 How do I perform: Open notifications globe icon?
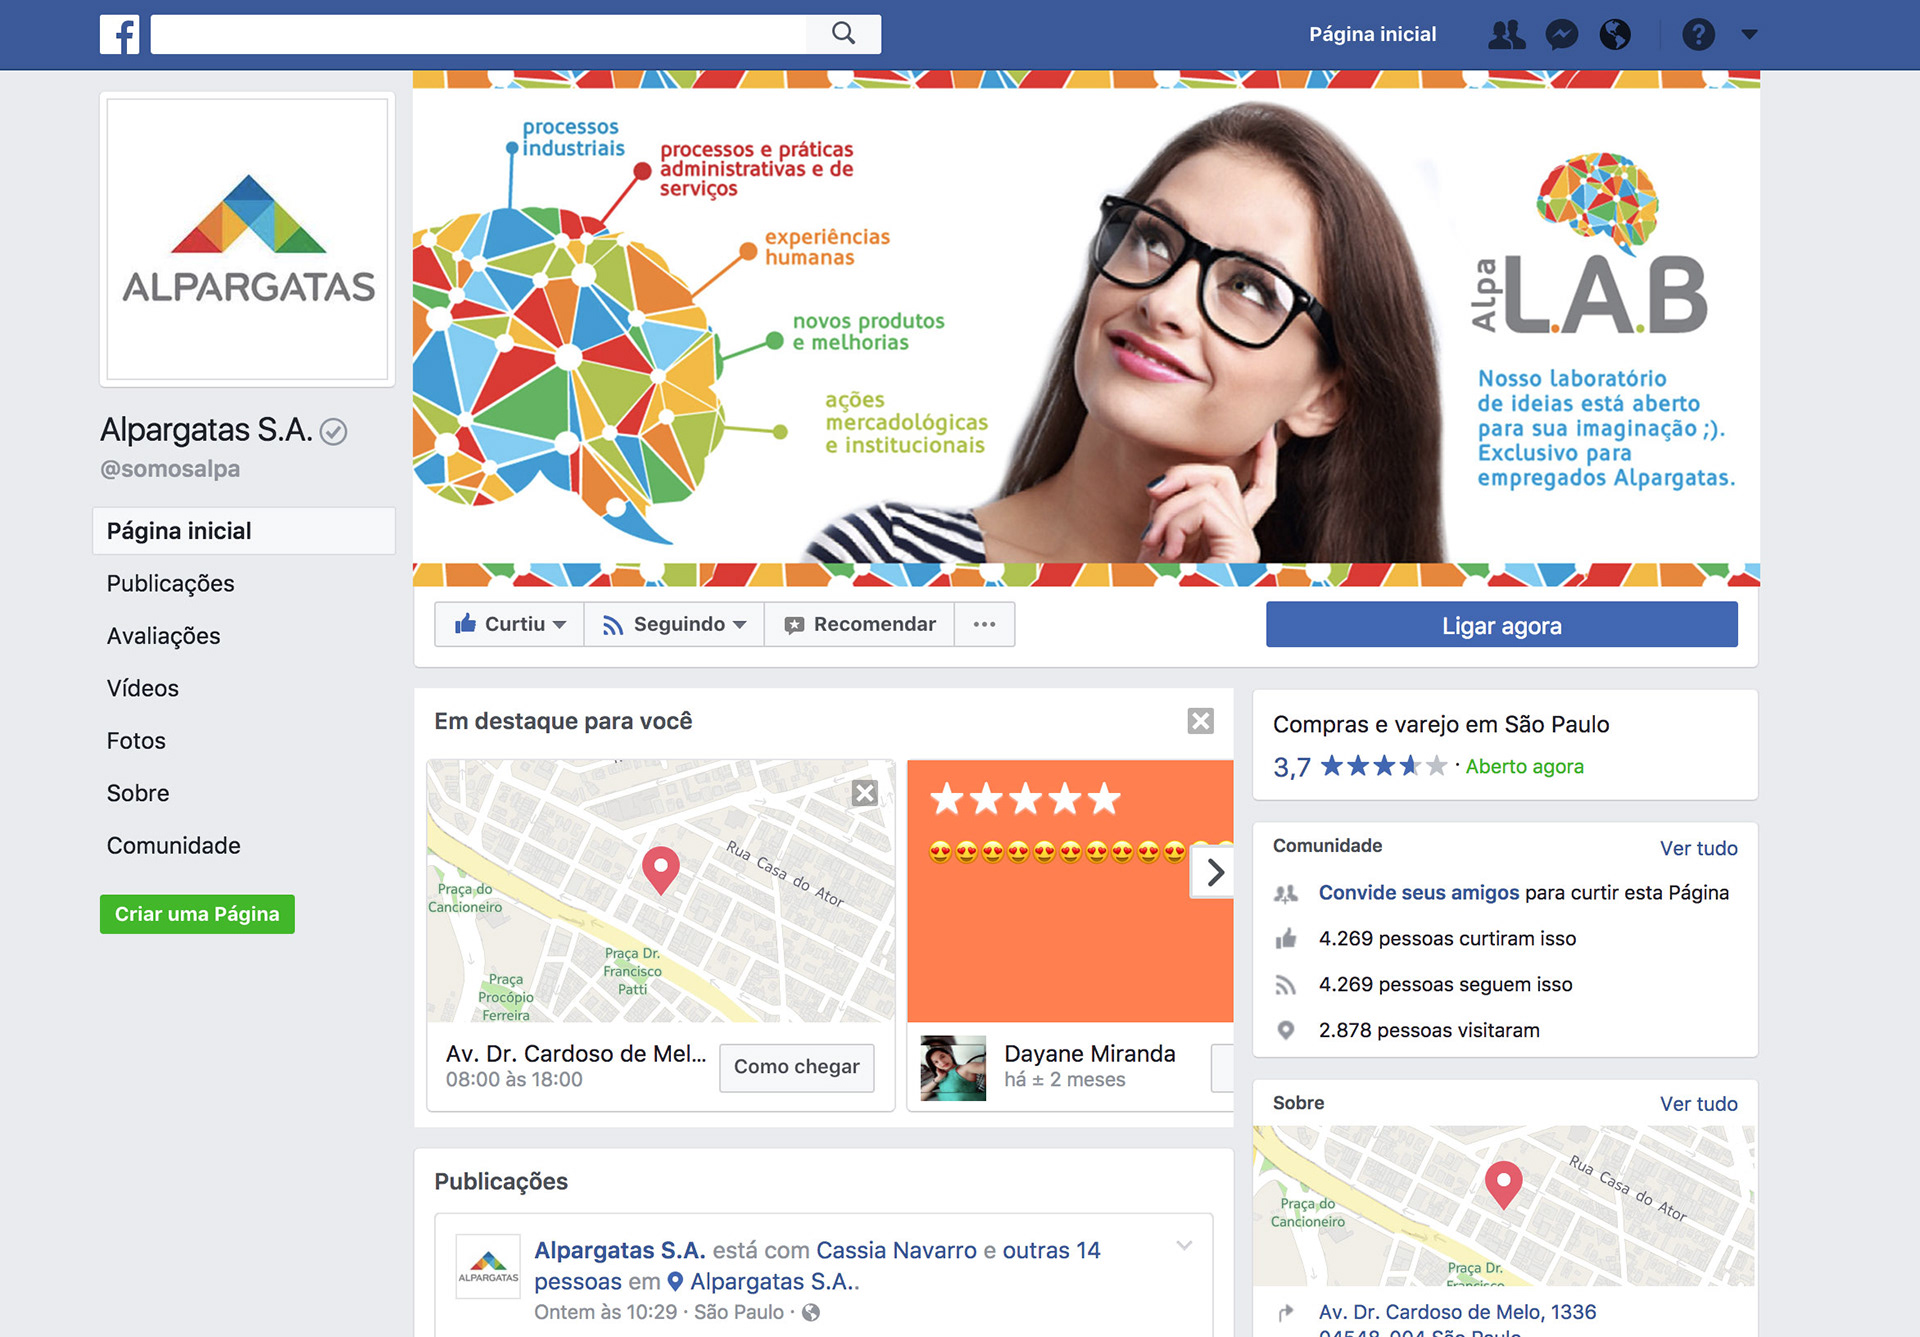[x=1615, y=34]
